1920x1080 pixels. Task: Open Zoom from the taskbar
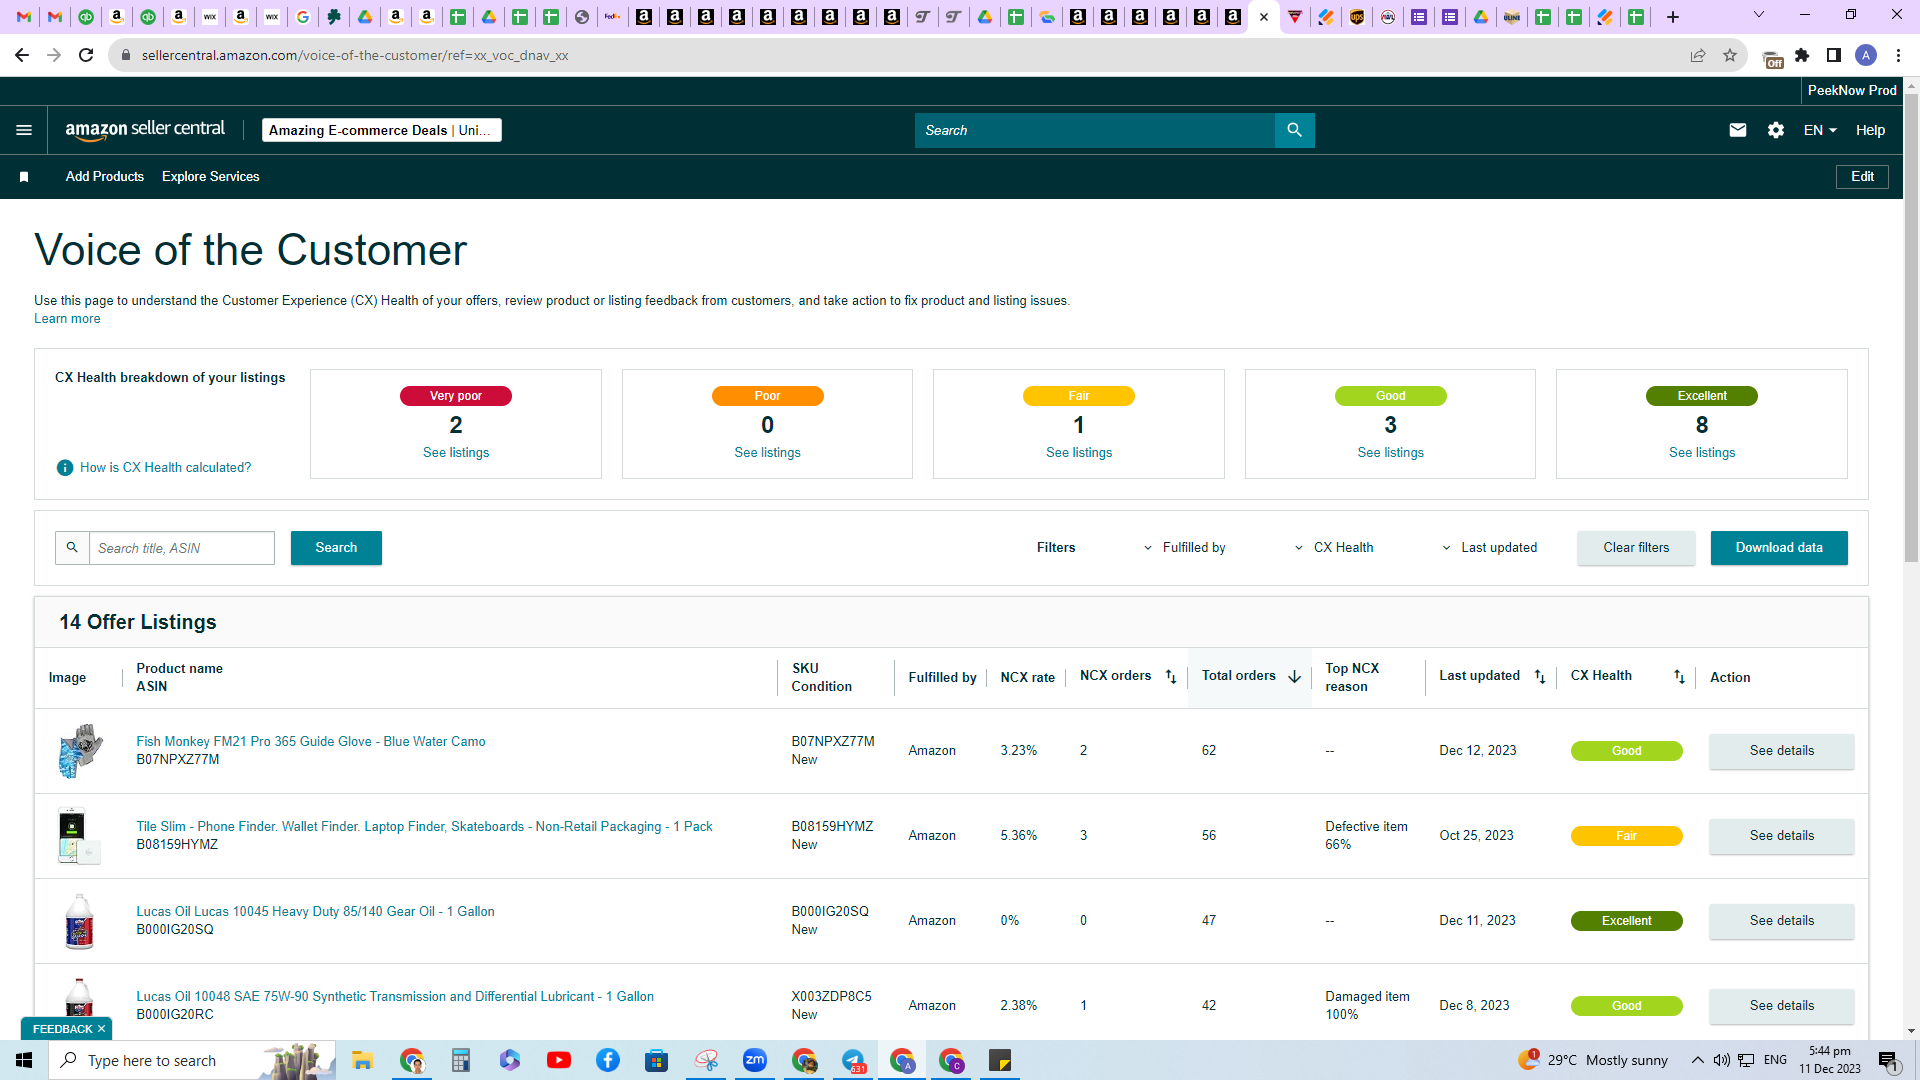(x=755, y=1060)
